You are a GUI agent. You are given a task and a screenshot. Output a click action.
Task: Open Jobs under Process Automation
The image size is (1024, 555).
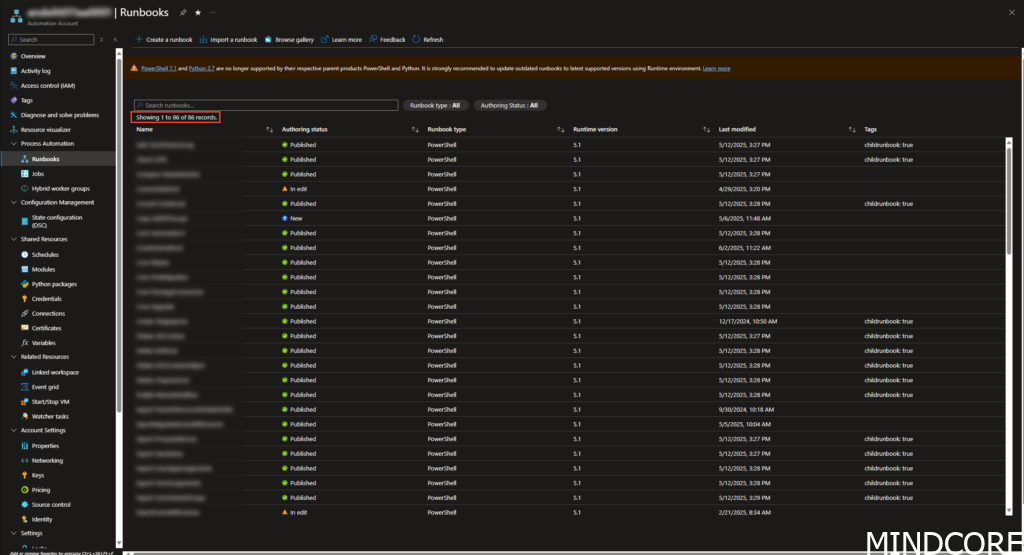pyautogui.click(x=38, y=173)
